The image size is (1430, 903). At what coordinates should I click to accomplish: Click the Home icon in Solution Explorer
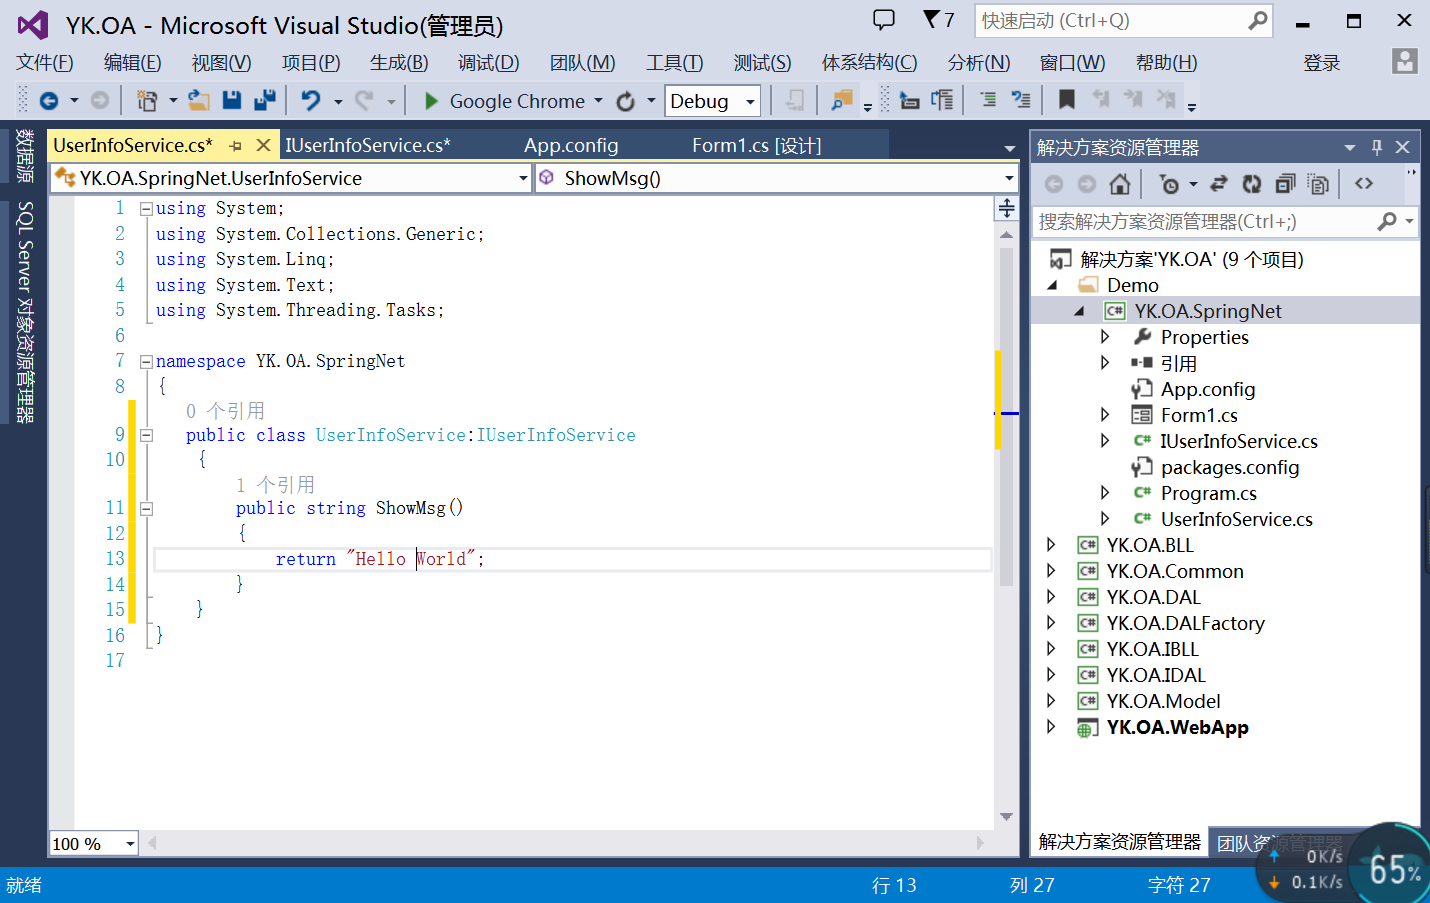[1120, 184]
